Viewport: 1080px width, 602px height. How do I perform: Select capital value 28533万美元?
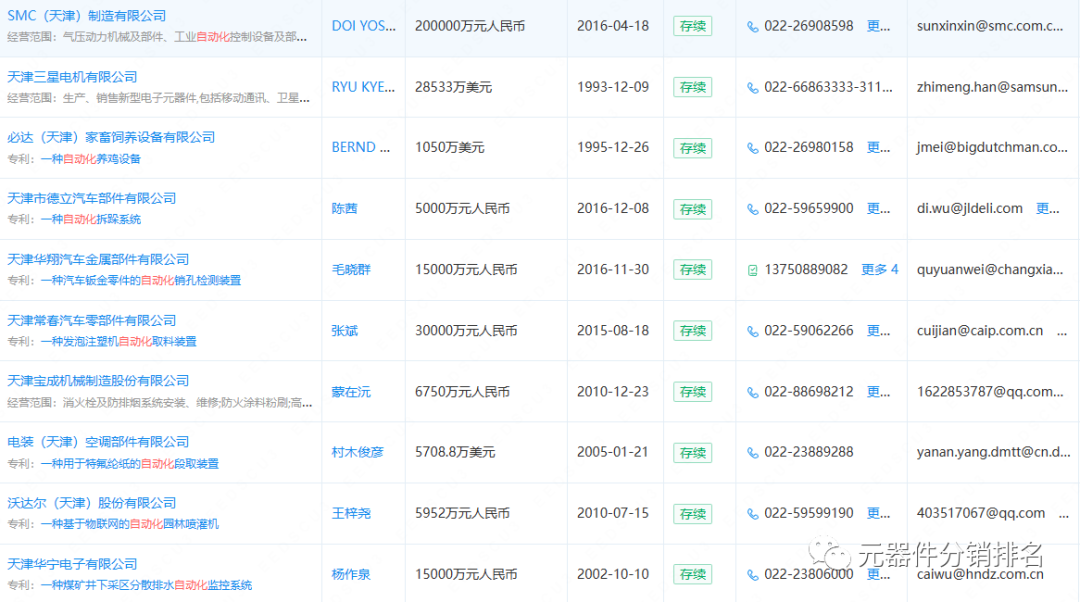coord(453,87)
